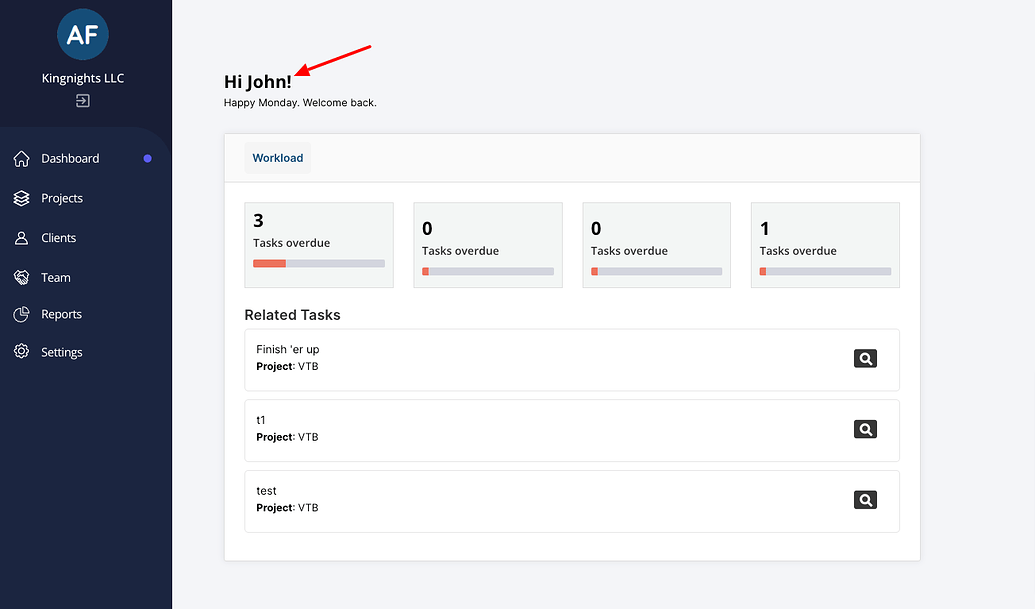This screenshot has width=1035, height=609.
Task: View details of task 't1' via magnifier
Action: click(x=865, y=429)
